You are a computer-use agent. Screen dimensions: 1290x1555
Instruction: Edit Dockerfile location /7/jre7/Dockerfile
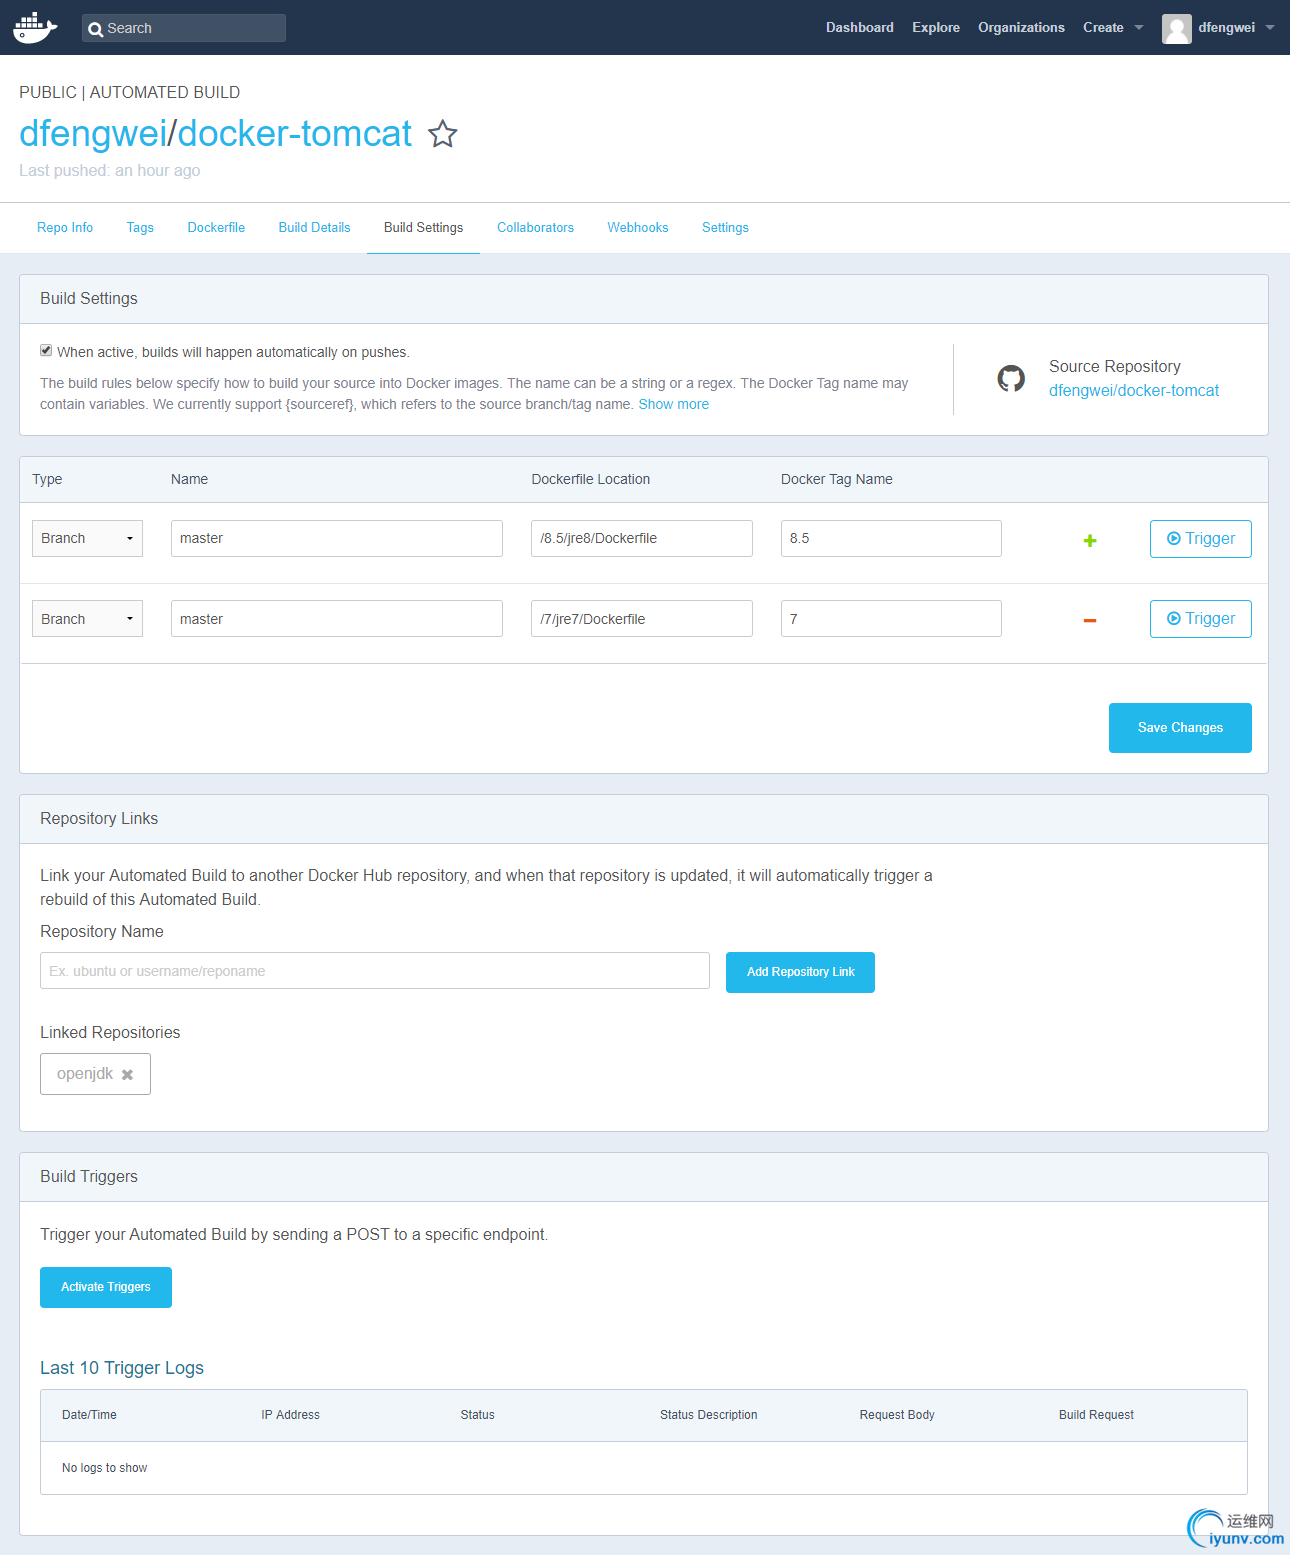click(x=642, y=619)
